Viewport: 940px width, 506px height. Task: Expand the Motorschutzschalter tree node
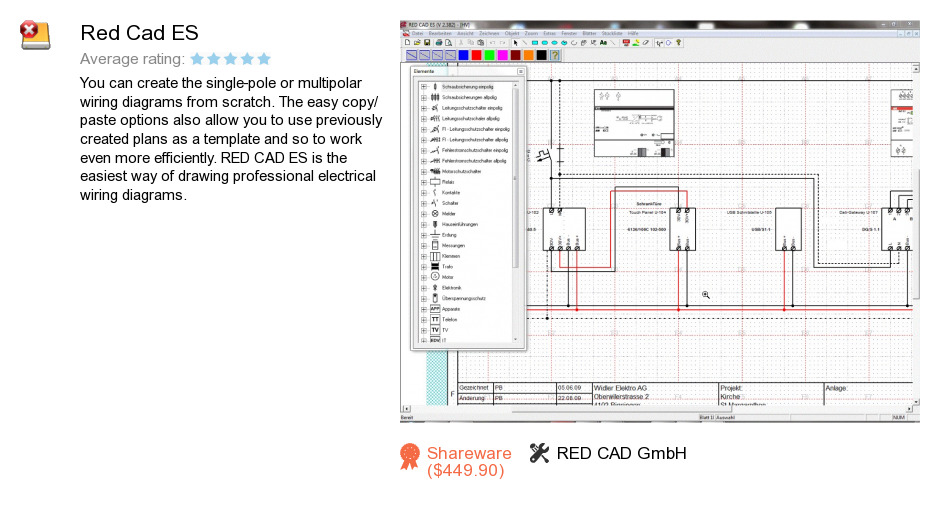424,171
